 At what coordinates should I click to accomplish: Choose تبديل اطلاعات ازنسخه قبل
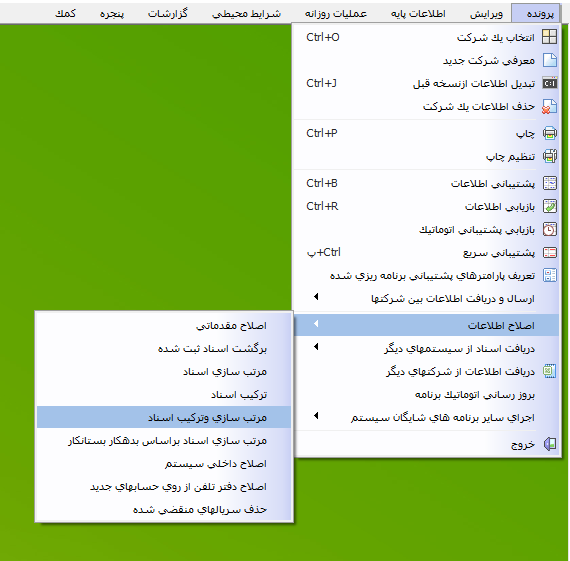(x=426, y=83)
